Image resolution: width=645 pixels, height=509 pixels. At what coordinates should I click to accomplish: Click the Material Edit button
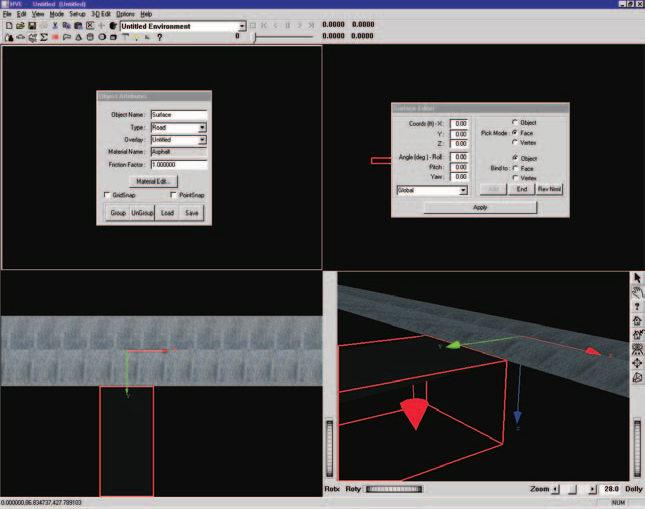click(x=153, y=181)
